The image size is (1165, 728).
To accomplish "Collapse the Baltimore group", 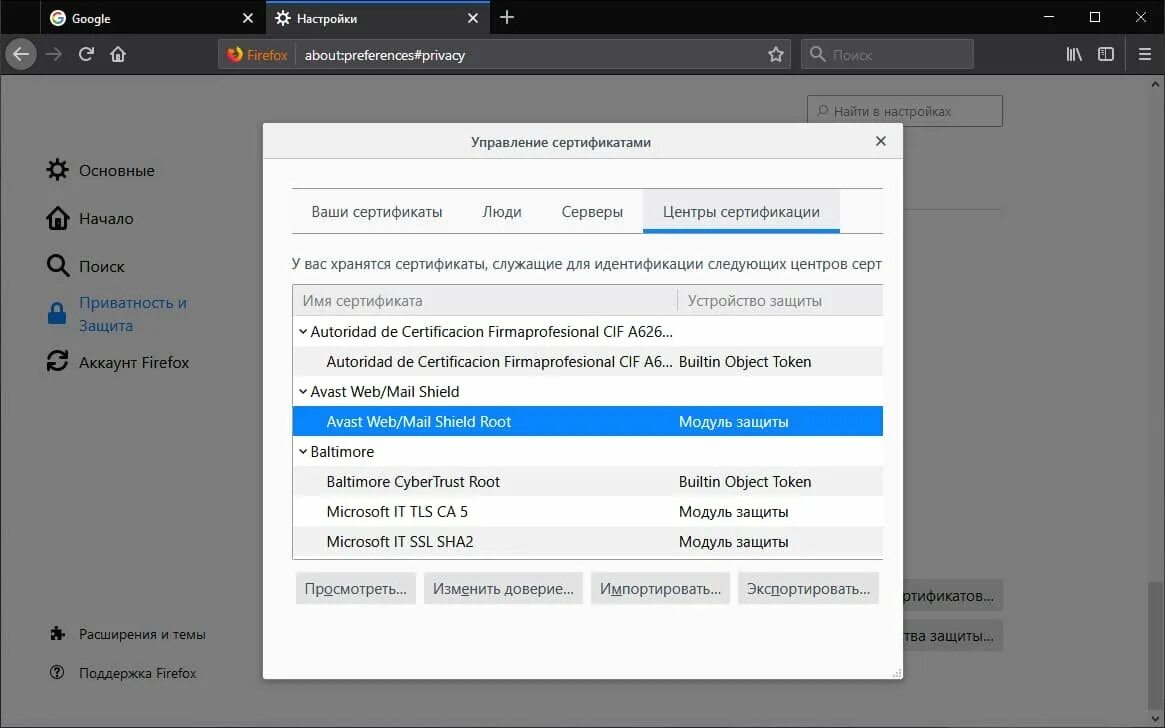I will (302, 452).
